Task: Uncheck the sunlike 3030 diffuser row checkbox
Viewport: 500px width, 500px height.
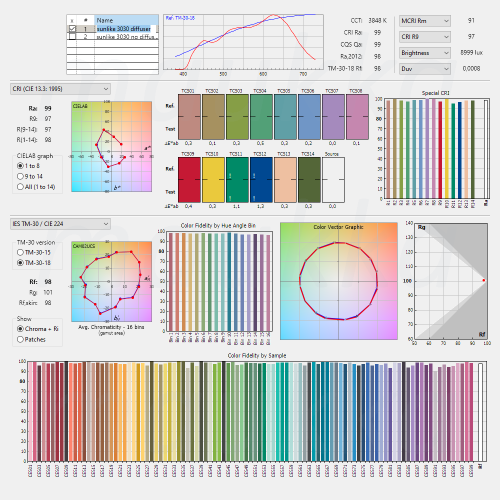Action: point(72,29)
